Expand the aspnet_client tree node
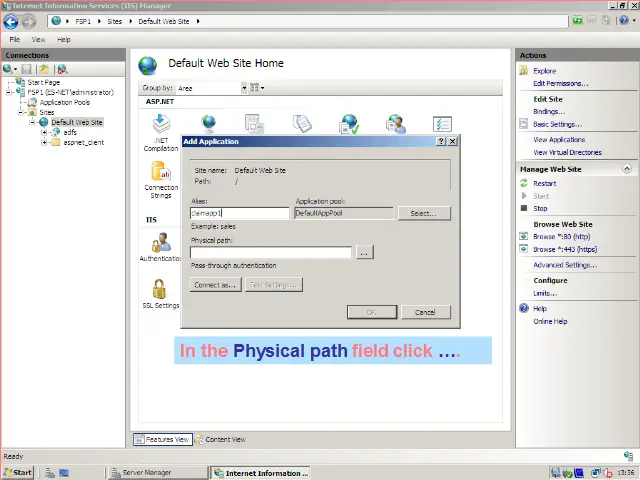Image resolution: width=640 pixels, height=480 pixels. (44, 142)
